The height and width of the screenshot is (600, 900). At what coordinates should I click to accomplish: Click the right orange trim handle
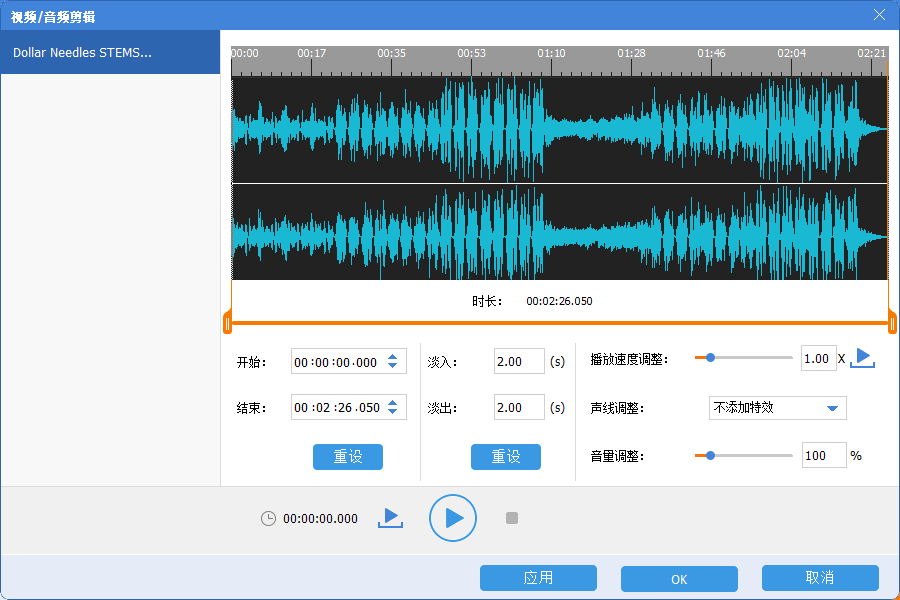click(892, 323)
